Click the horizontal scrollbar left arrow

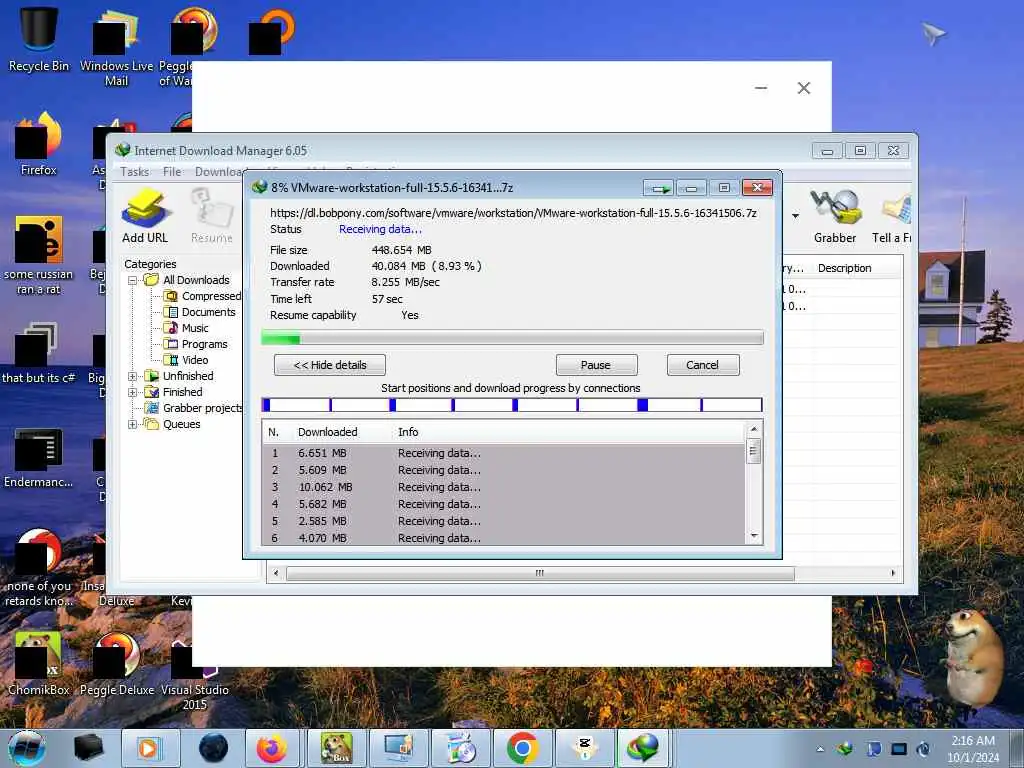(276, 573)
